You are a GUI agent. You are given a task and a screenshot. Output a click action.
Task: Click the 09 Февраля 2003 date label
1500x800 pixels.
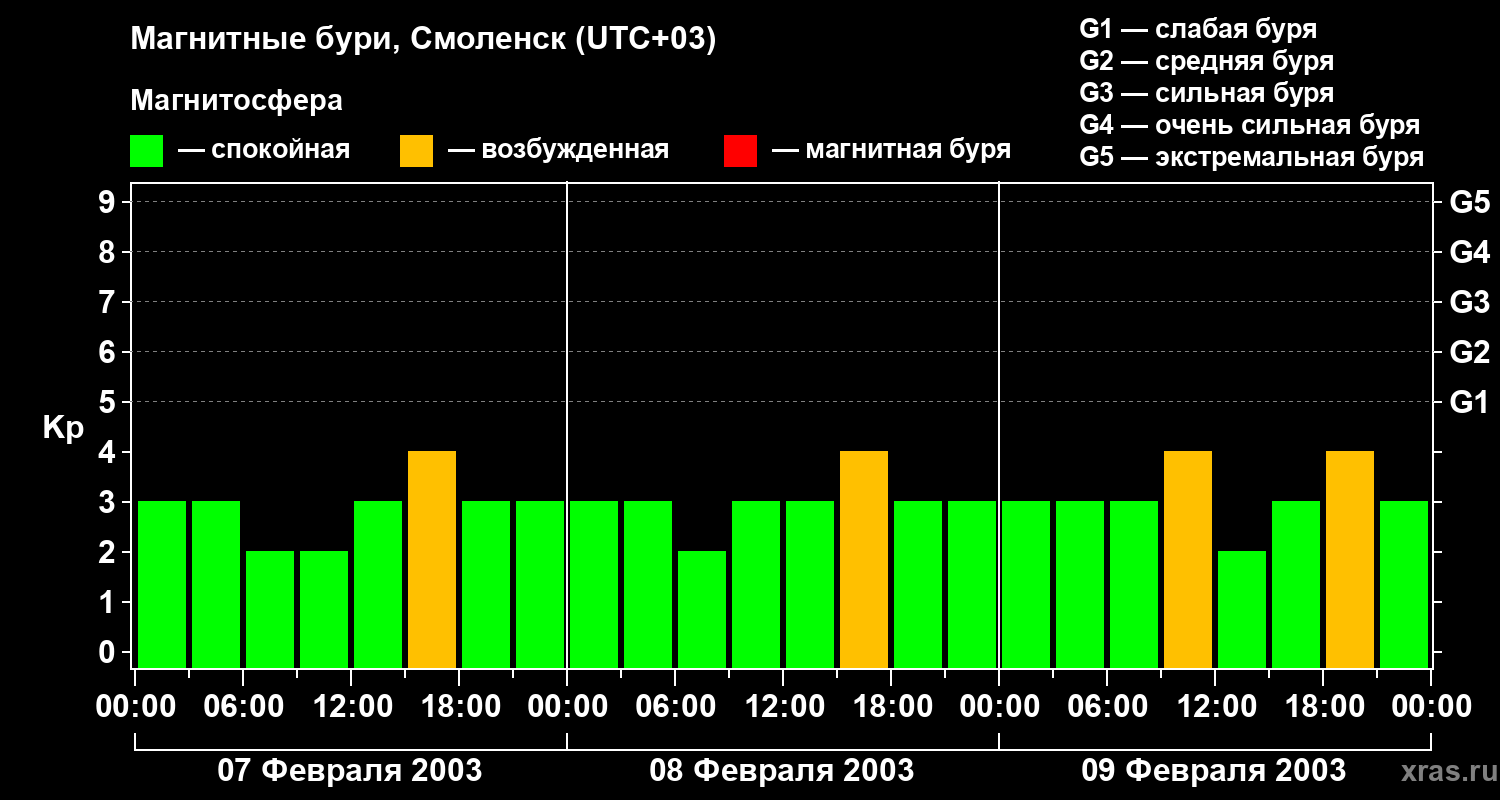[1214, 771]
